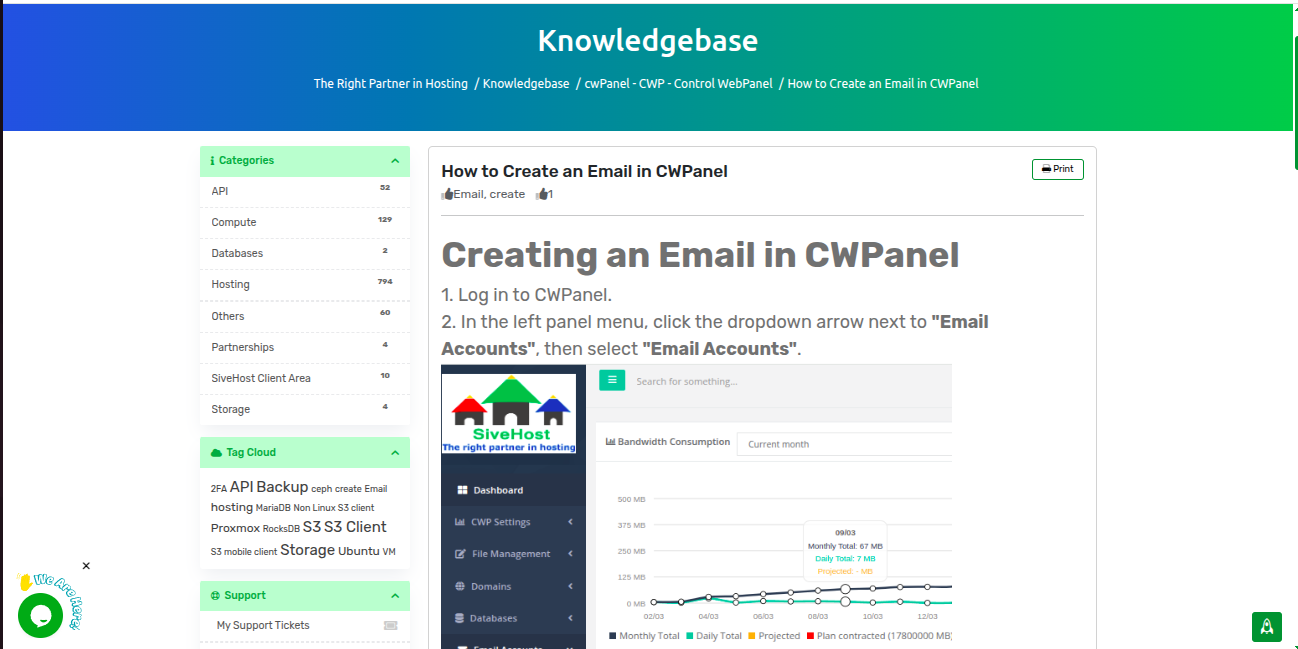The width and height of the screenshot is (1298, 649).
Task: Click the embedded CWPanel dashboard screenshot
Action: [x=696, y=506]
